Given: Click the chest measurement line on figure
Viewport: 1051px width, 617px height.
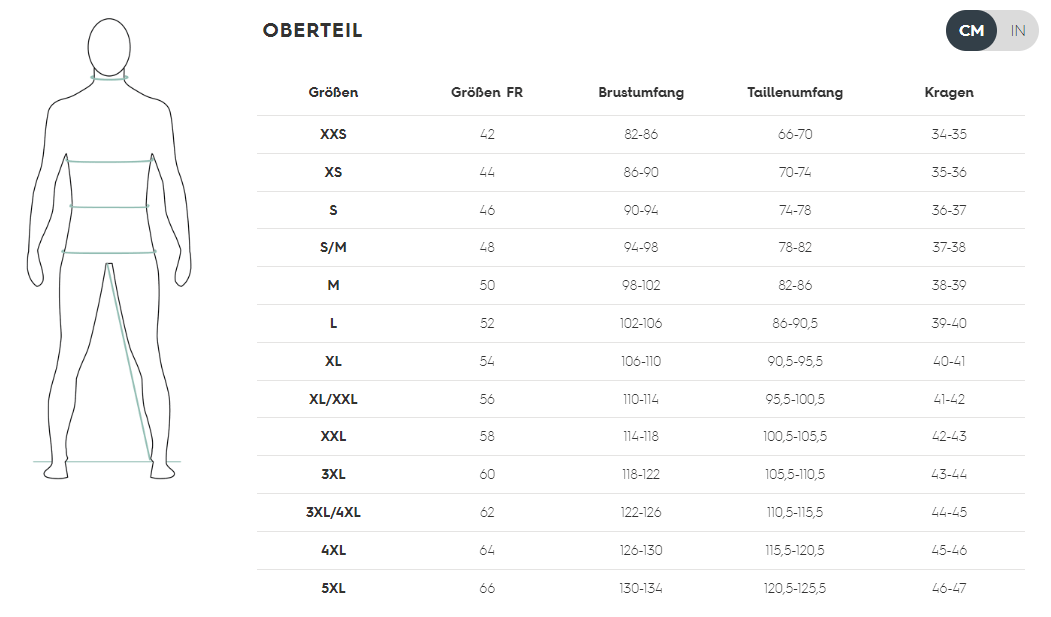Looking at the screenshot, I should coord(110,160).
